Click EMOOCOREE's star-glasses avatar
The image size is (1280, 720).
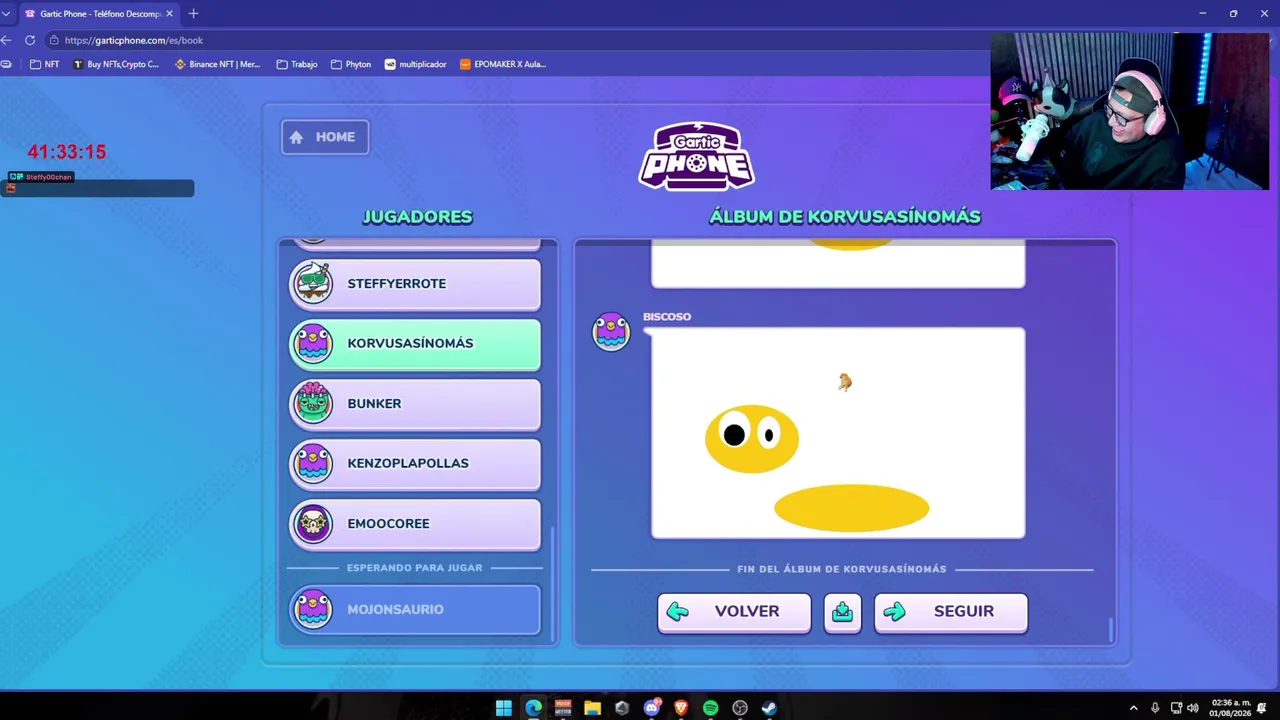313,524
